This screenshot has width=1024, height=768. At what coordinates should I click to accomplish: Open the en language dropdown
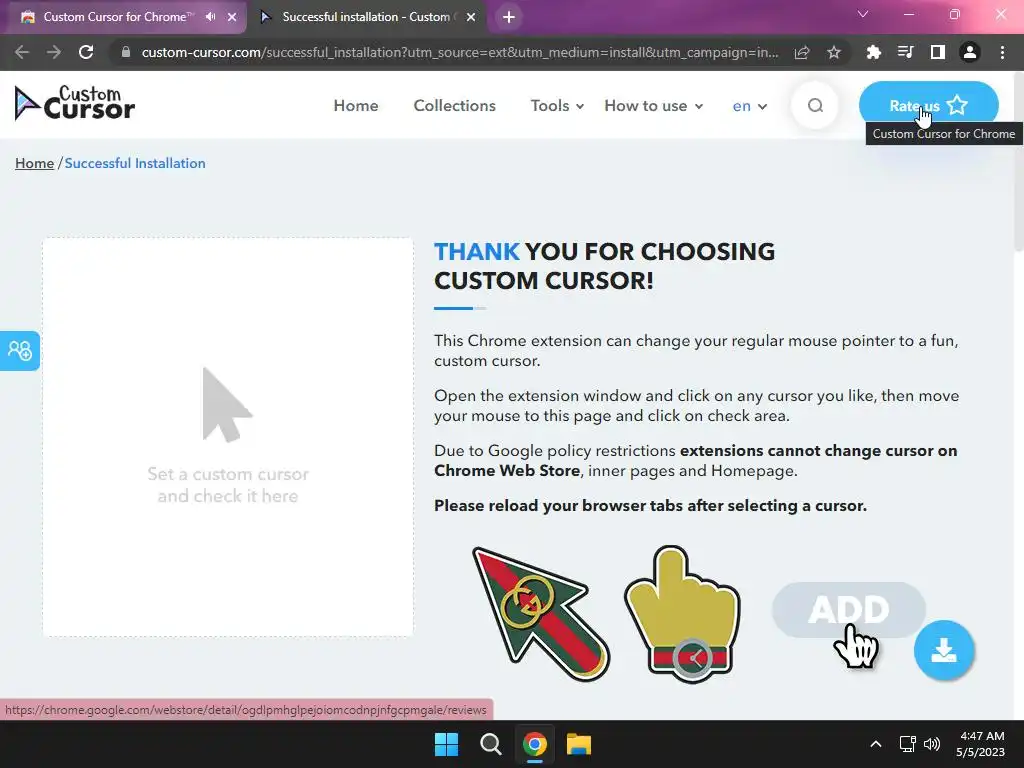click(750, 106)
